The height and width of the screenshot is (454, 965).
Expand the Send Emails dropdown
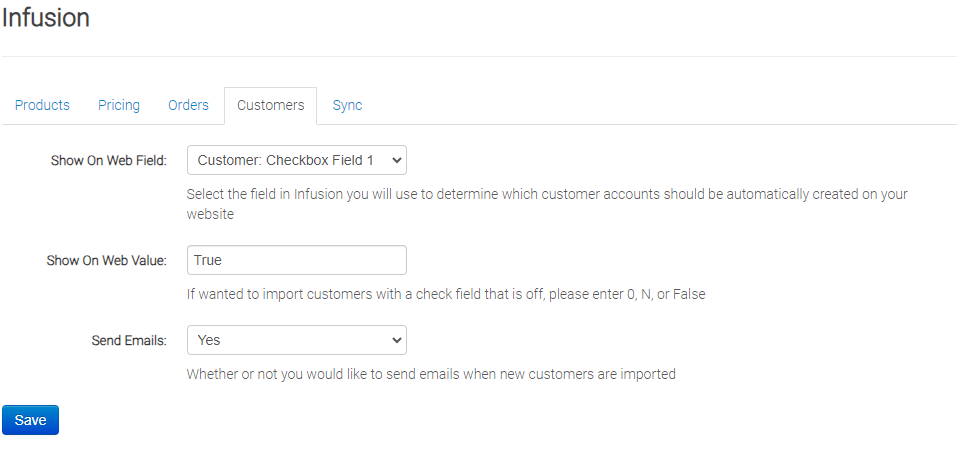pos(296,340)
